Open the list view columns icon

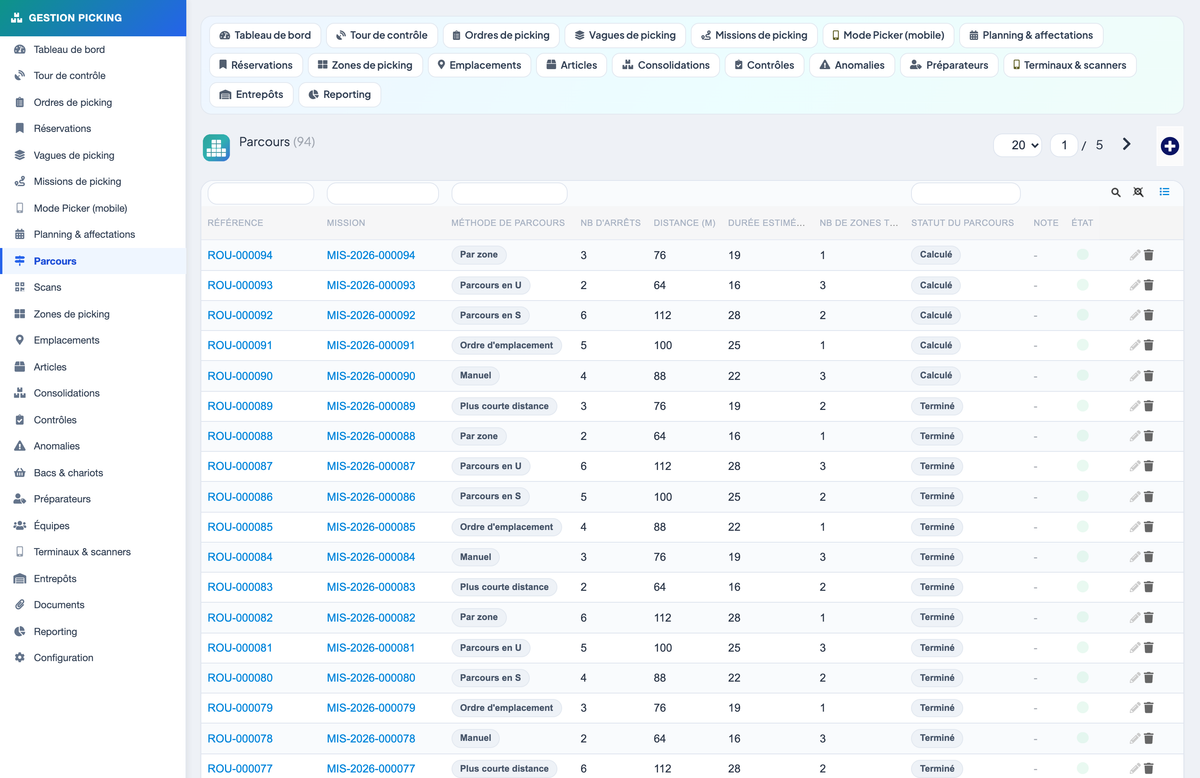1164,192
